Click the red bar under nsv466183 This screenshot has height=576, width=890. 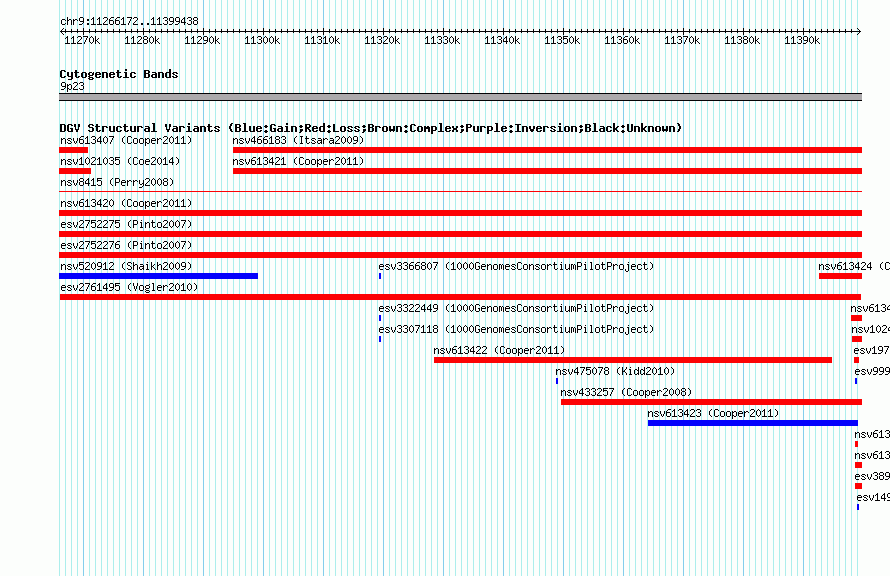click(x=547, y=150)
